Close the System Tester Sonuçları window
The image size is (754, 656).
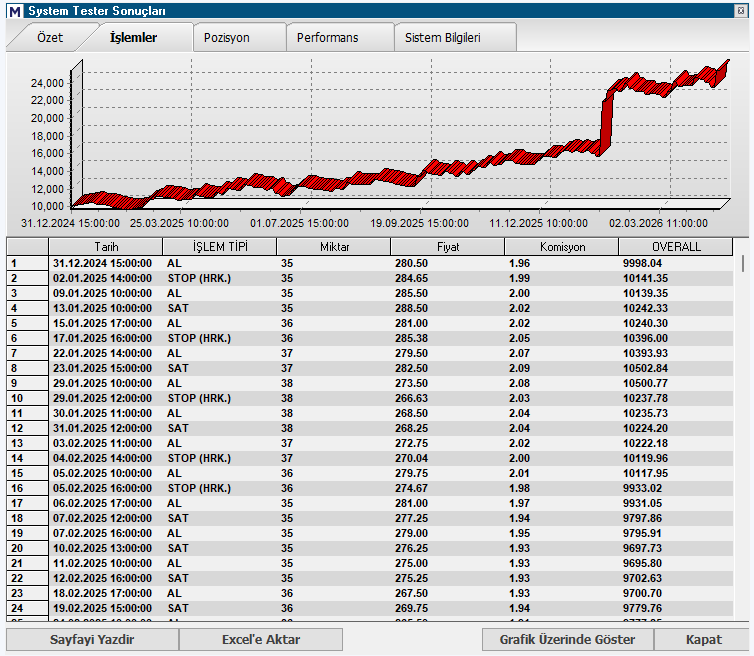point(741,11)
